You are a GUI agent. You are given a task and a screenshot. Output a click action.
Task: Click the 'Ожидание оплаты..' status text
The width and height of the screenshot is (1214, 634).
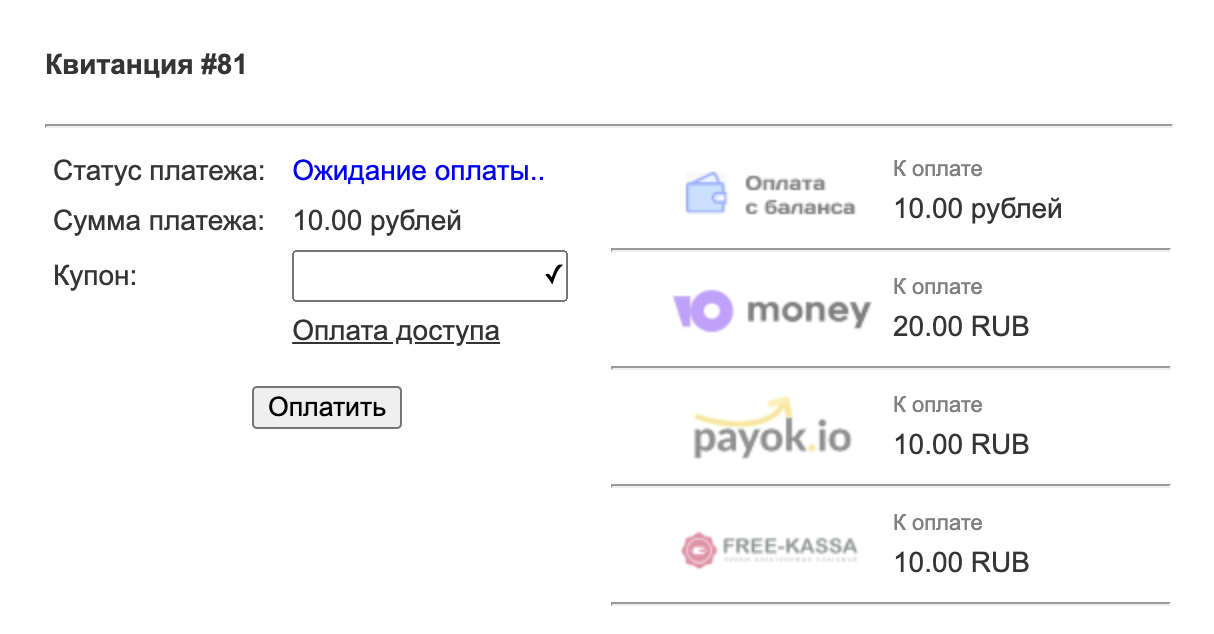[418, 171]
